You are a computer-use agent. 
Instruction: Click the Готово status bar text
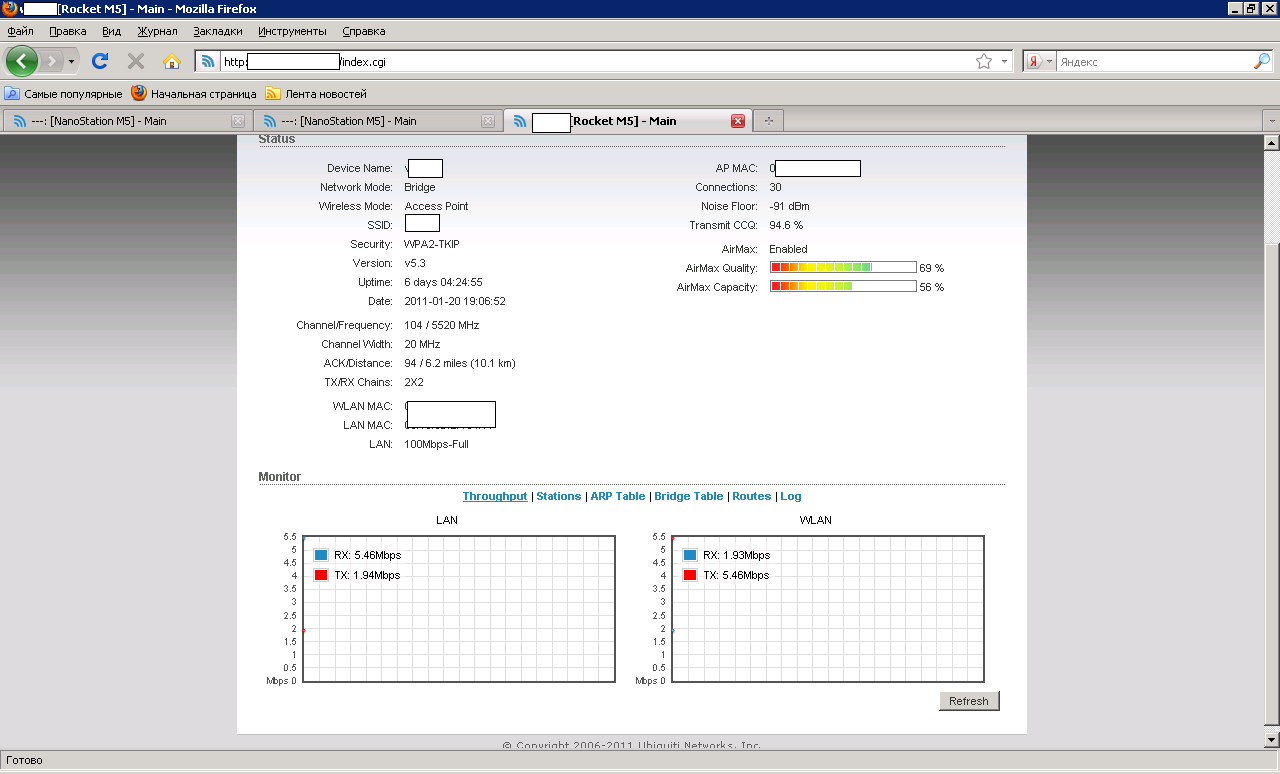(24, 760)
